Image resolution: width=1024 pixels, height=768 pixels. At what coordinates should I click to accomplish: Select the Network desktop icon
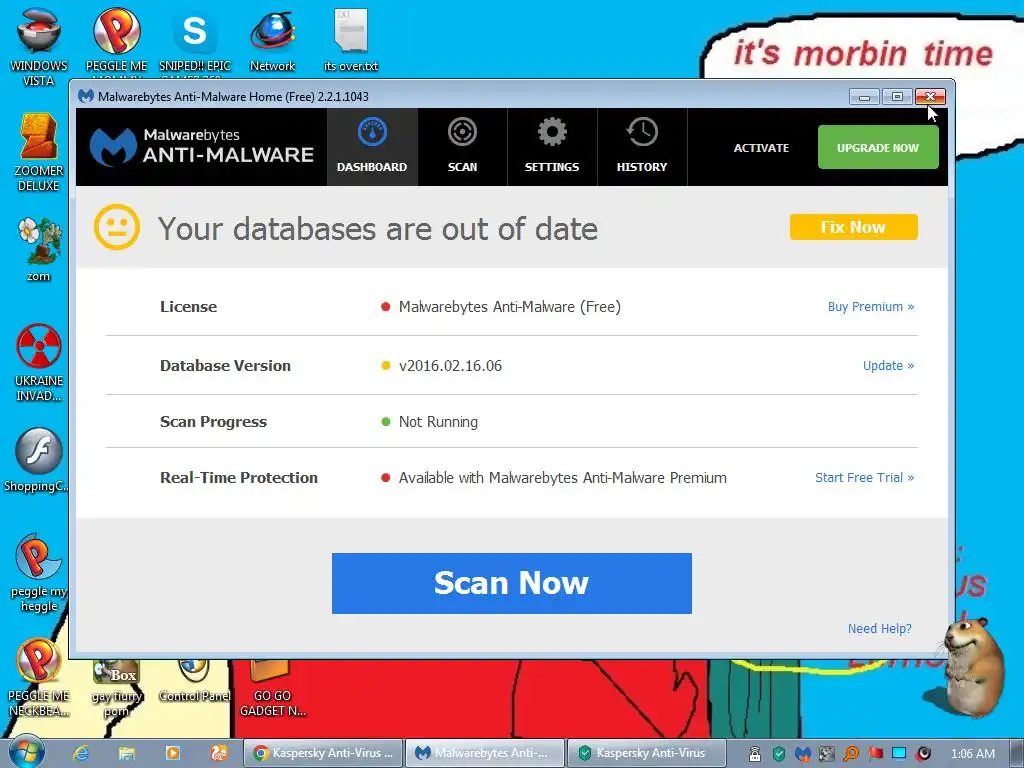click(272, 40)
